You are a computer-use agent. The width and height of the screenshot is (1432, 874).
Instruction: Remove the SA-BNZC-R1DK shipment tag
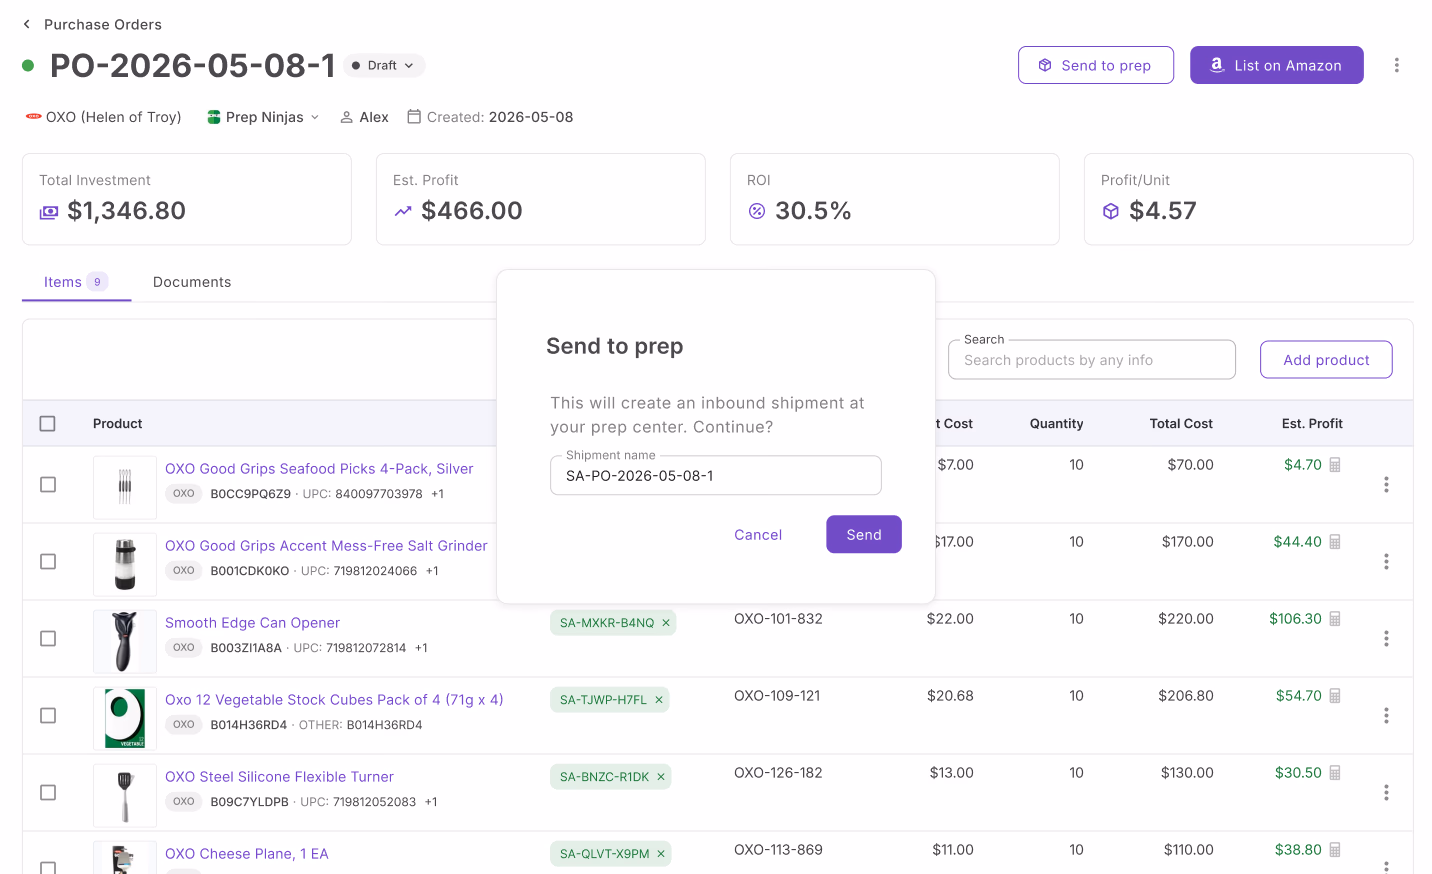tap(661, 777)
